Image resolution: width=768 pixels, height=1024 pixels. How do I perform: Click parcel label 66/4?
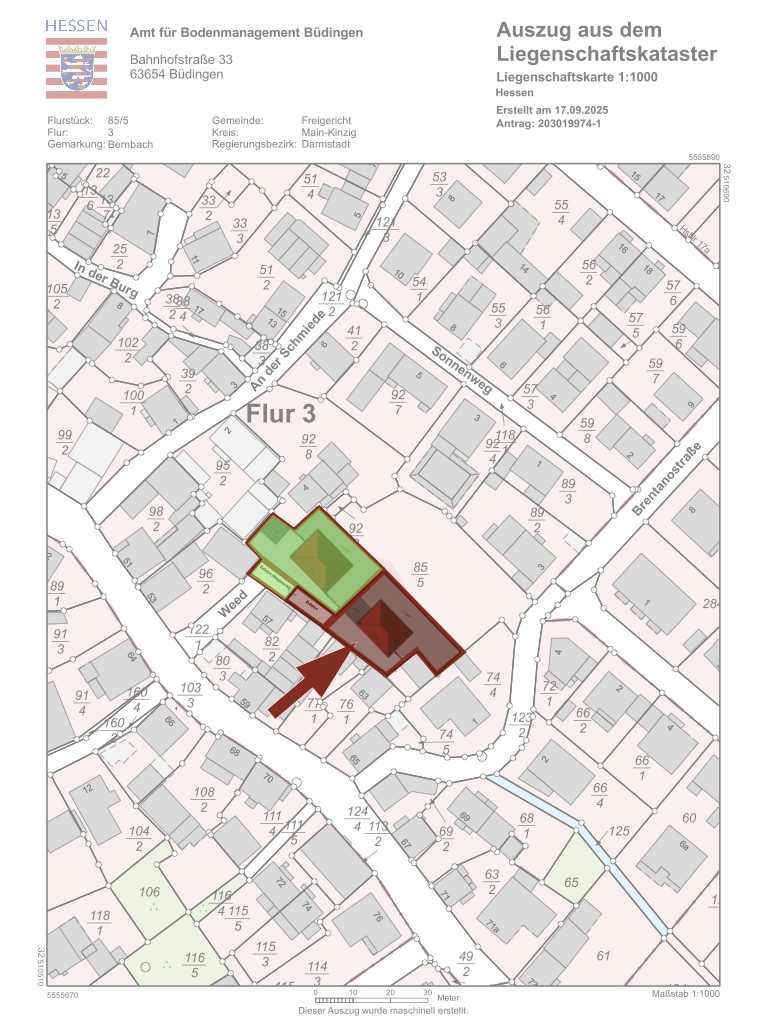(600, 795)
